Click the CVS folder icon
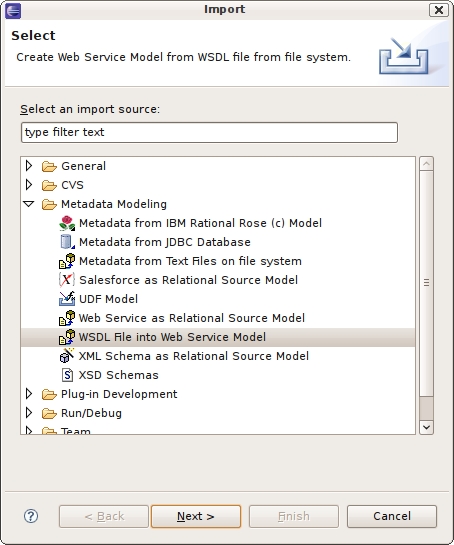This screenshot has height=545, width=454. (x=49, y=185)
